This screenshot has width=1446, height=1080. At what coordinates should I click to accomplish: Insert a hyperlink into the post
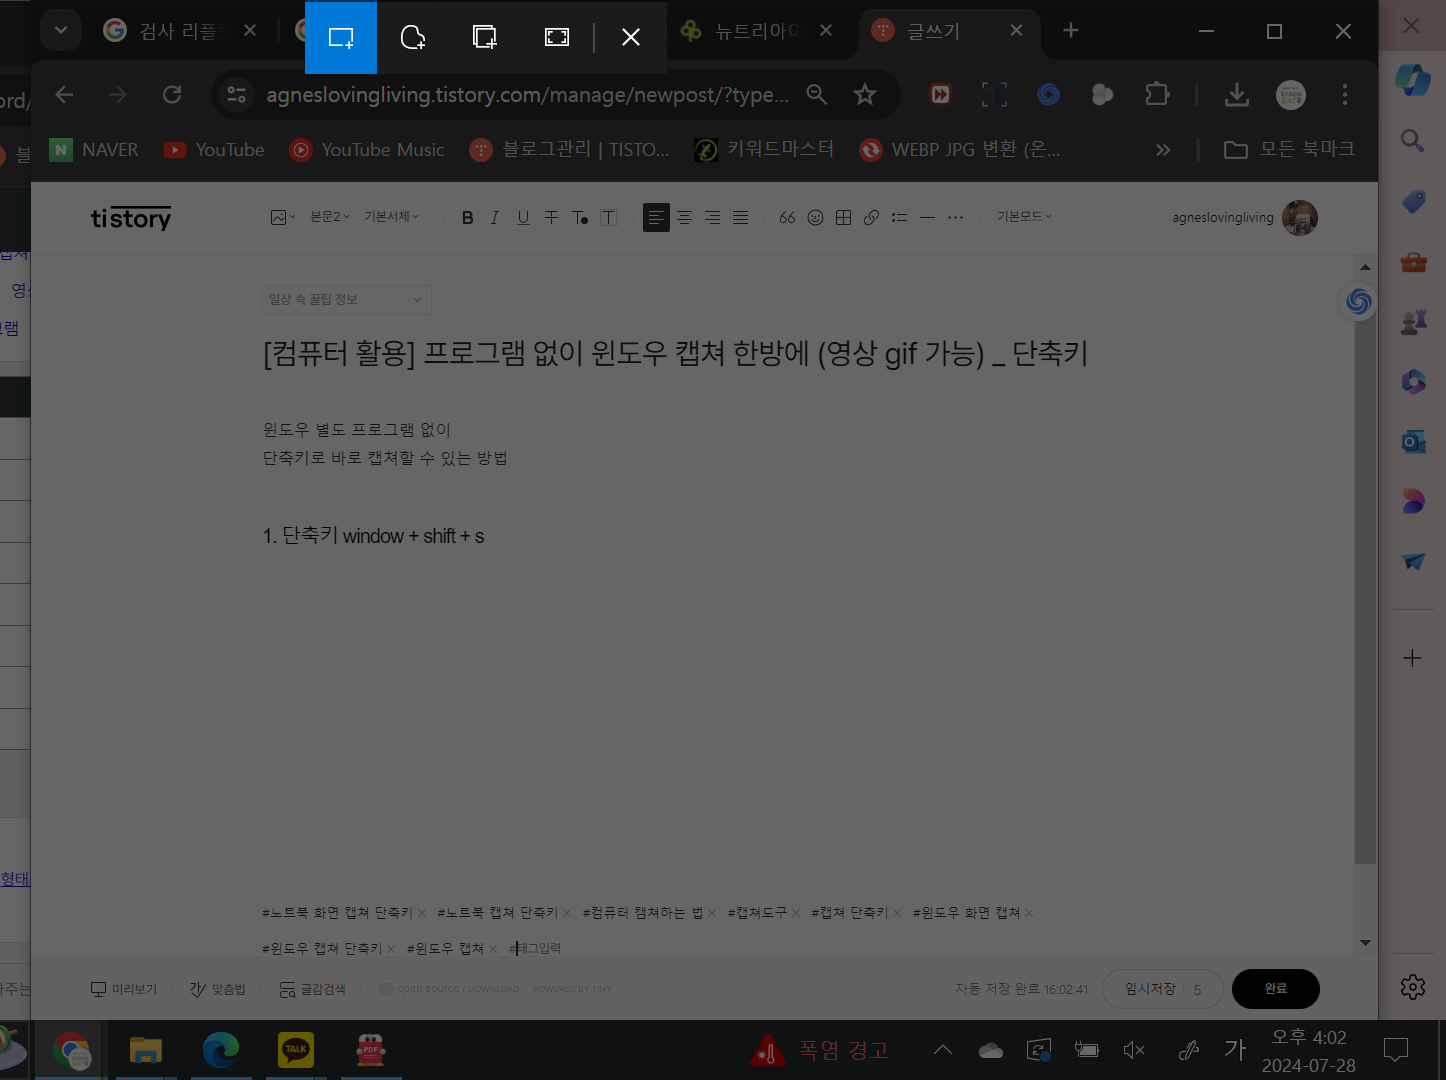(871, 217)
